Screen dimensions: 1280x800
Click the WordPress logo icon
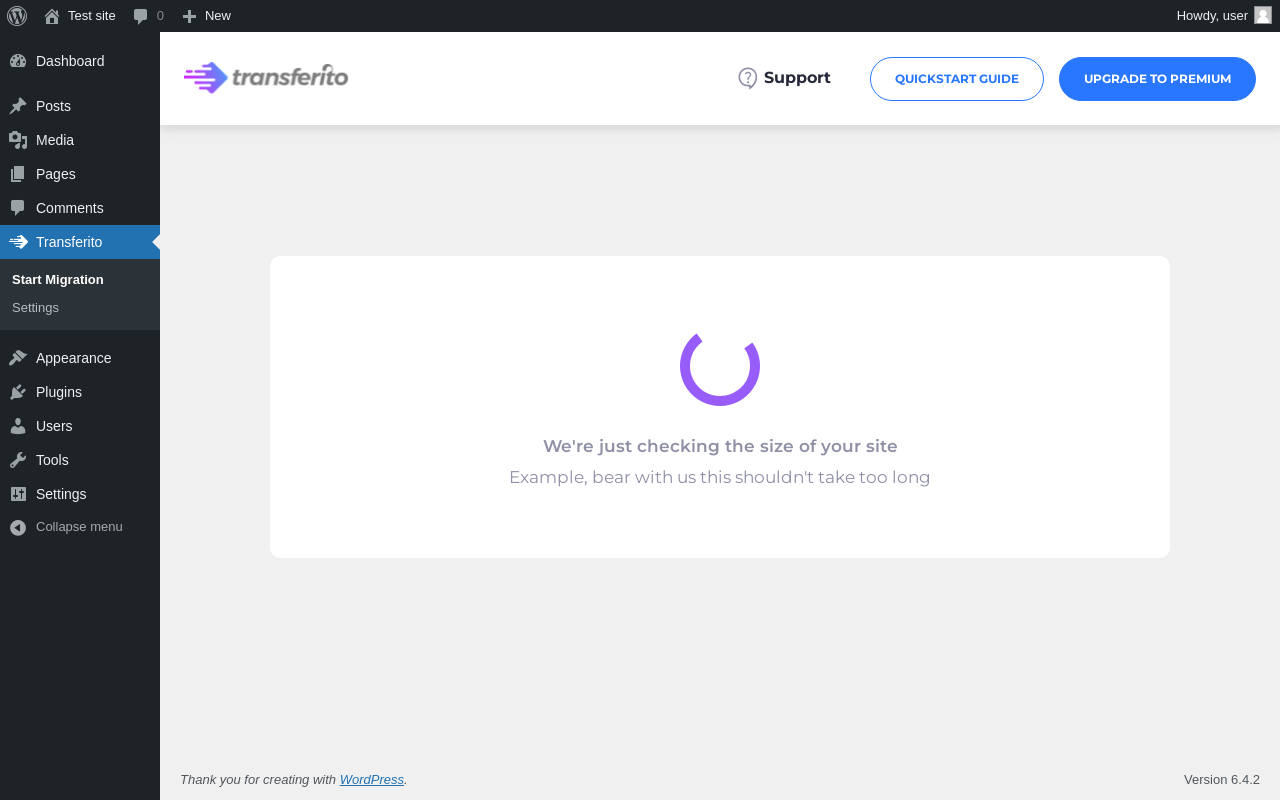point(17,15)
